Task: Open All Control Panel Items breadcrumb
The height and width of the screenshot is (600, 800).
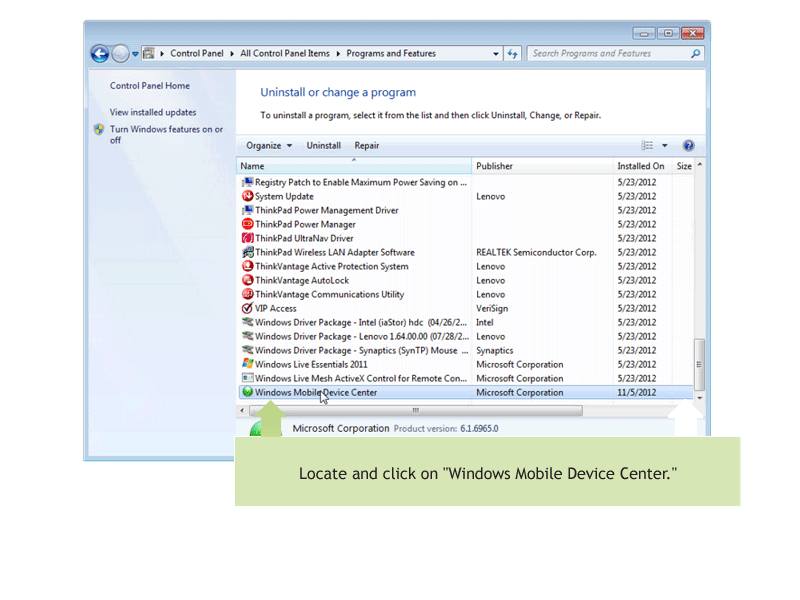Action: (285, 53)
